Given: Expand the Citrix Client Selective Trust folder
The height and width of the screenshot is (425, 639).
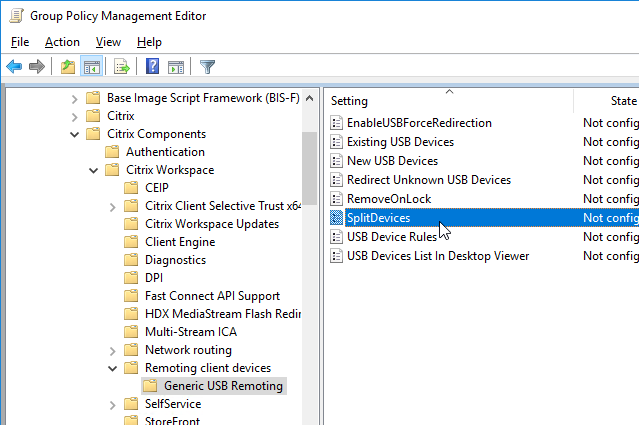Looking at the screenshot, I should (x=113, y=207).
